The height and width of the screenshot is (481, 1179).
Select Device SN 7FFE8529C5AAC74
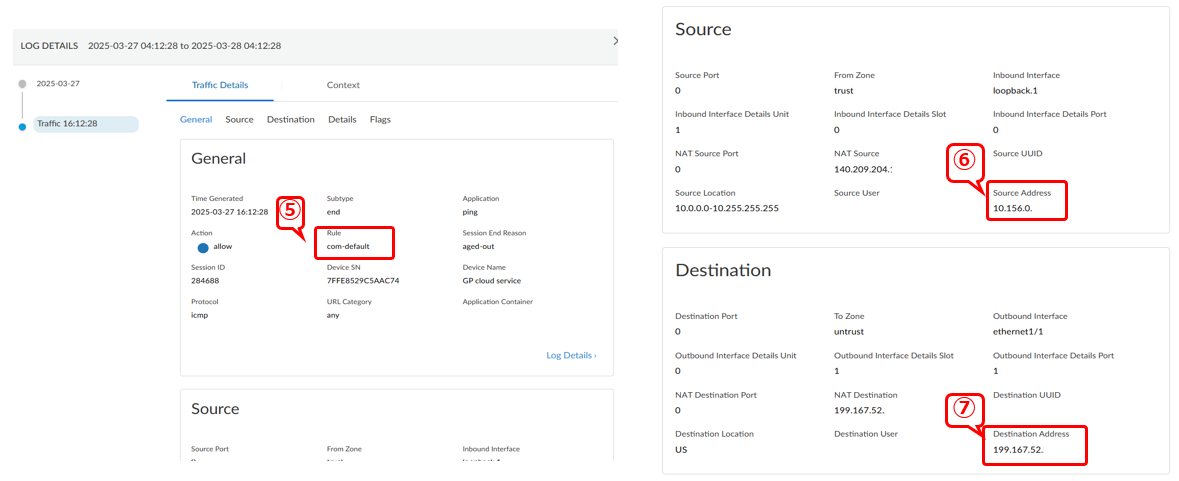point(362,280)
